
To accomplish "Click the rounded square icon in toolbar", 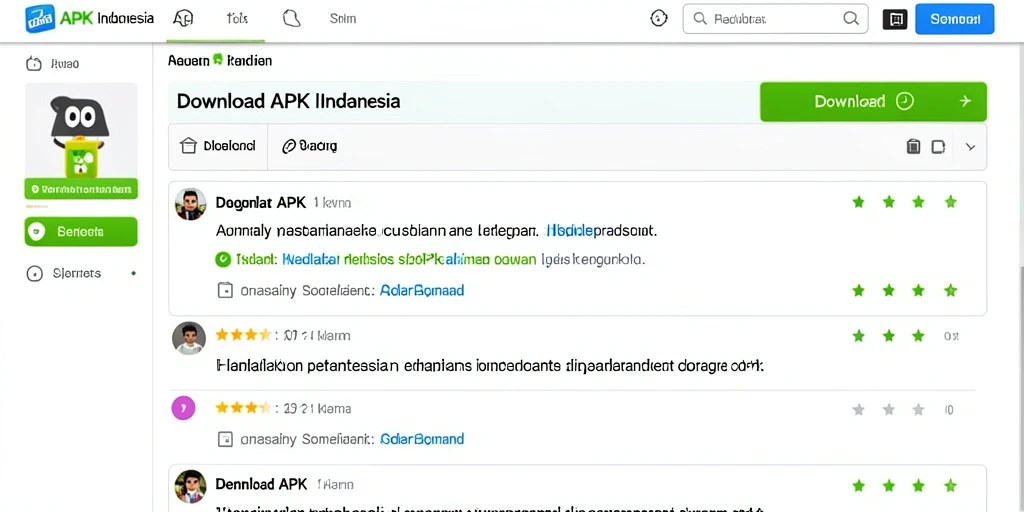I will [x=938, y=146].
